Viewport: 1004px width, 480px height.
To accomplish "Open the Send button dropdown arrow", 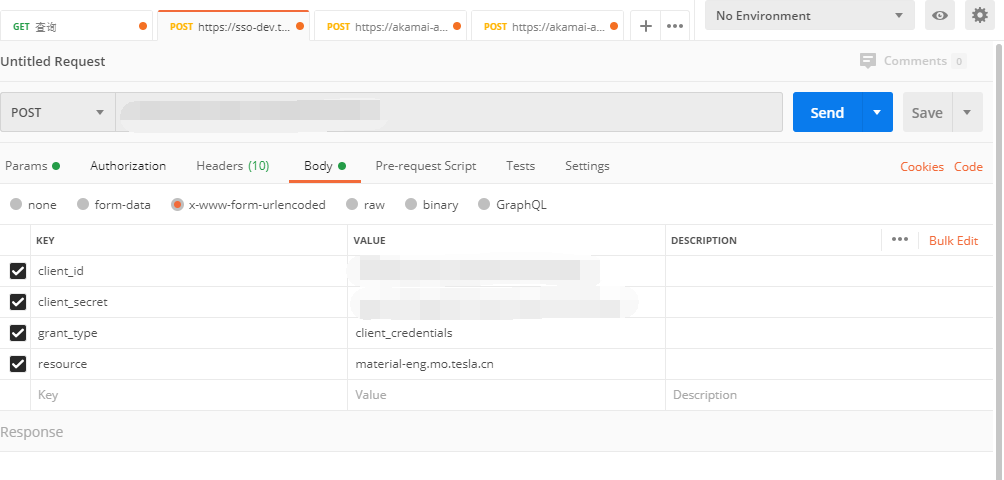I will tap(877, 113).
